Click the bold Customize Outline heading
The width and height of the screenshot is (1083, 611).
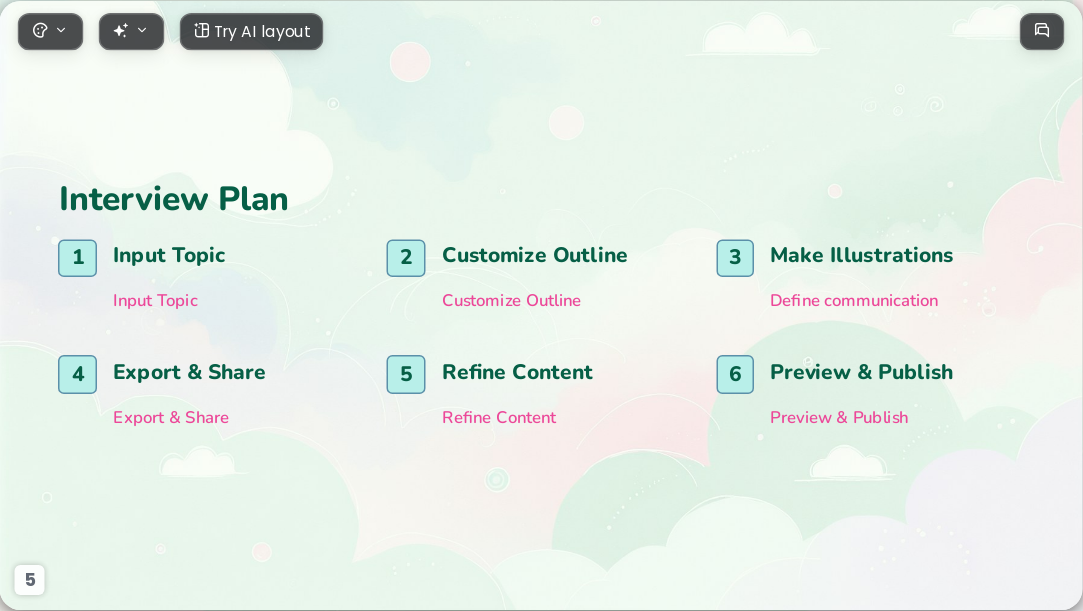[535, 255]
